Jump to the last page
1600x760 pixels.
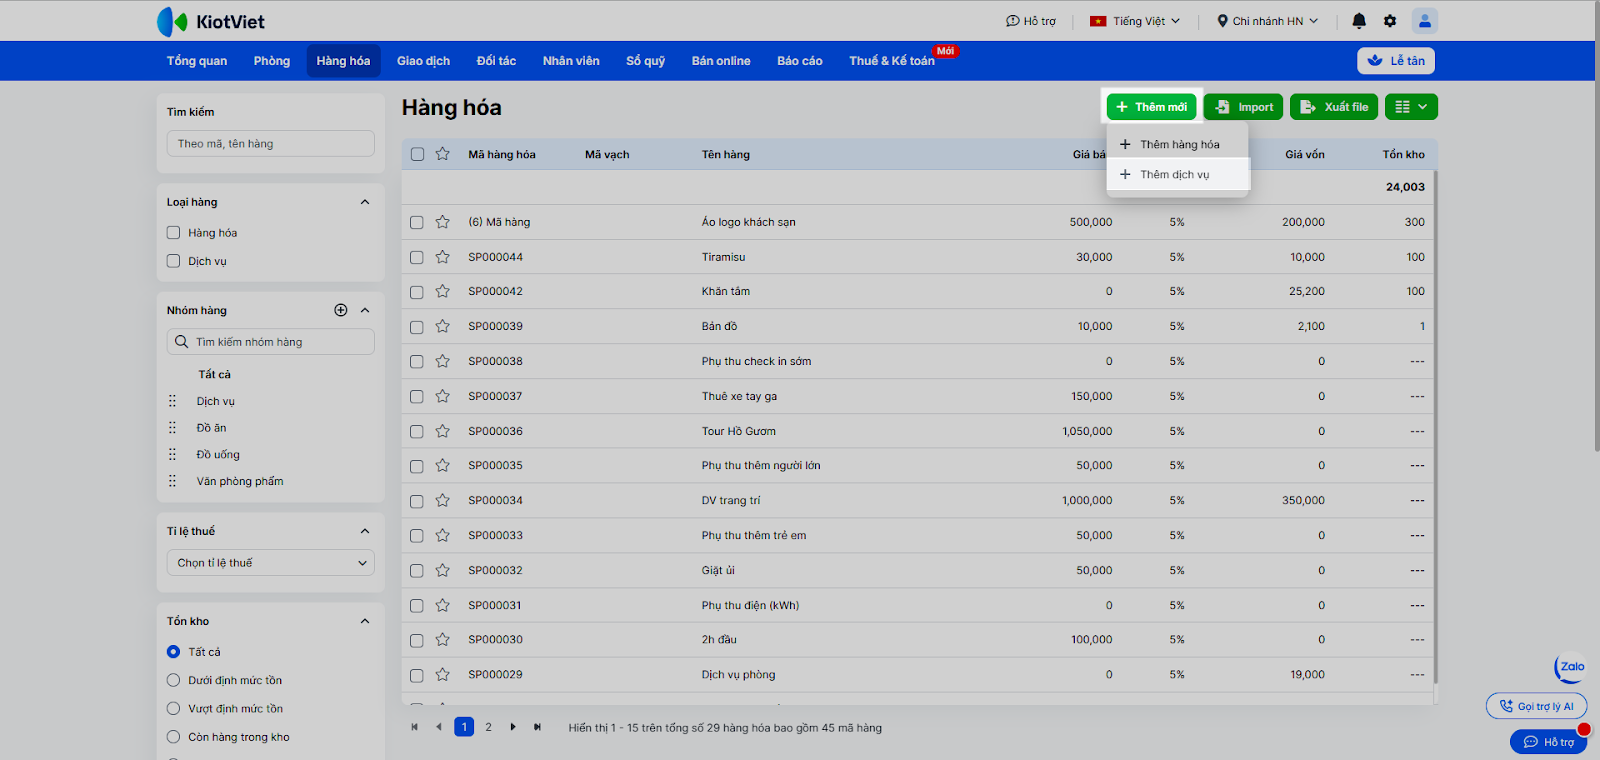coord(538,727)
